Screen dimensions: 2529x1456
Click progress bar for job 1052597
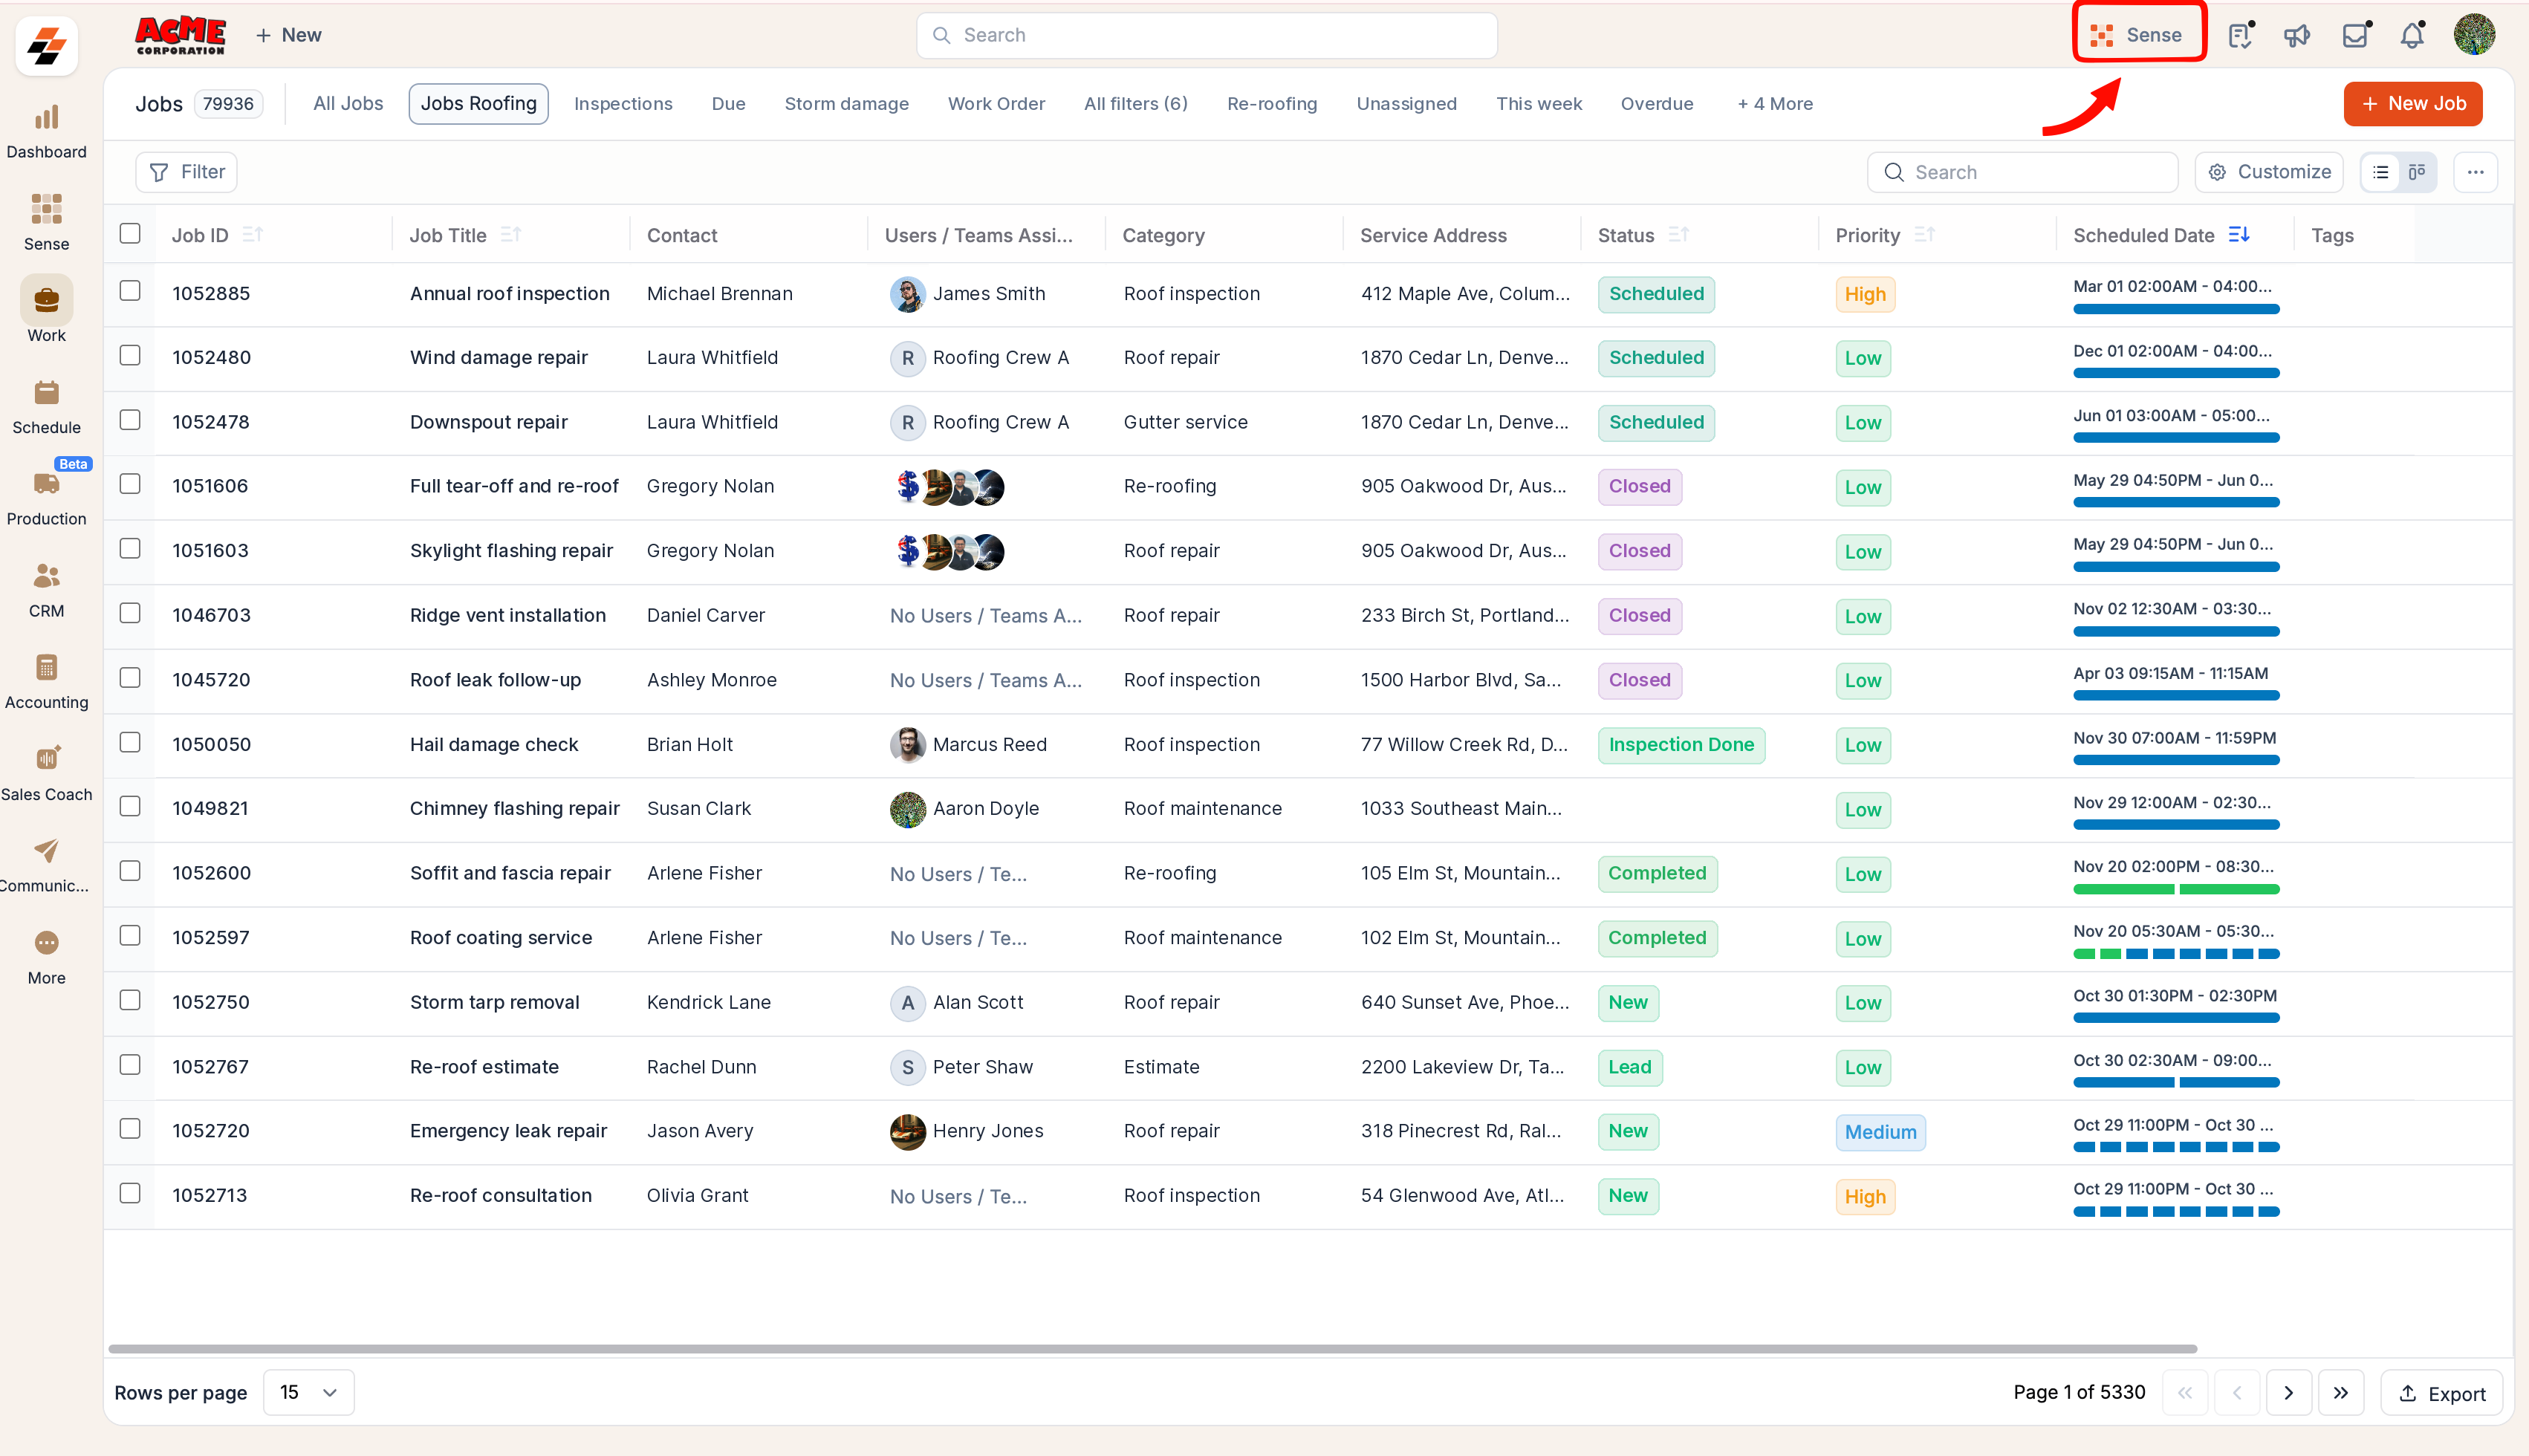click(2176, 954)
